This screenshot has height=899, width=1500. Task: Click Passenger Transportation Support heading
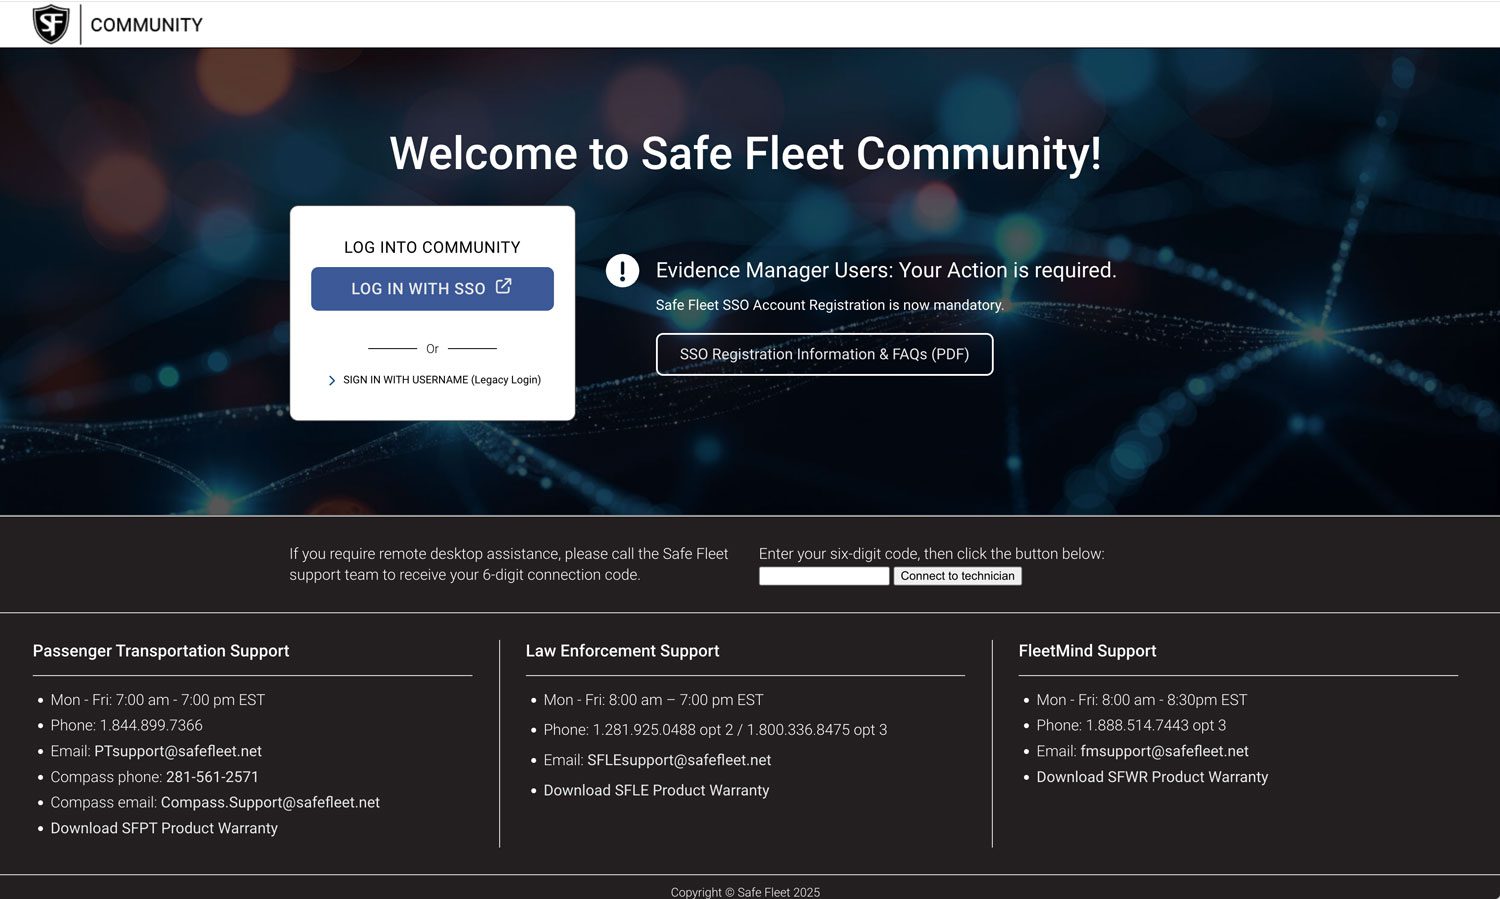click(161, 651)
